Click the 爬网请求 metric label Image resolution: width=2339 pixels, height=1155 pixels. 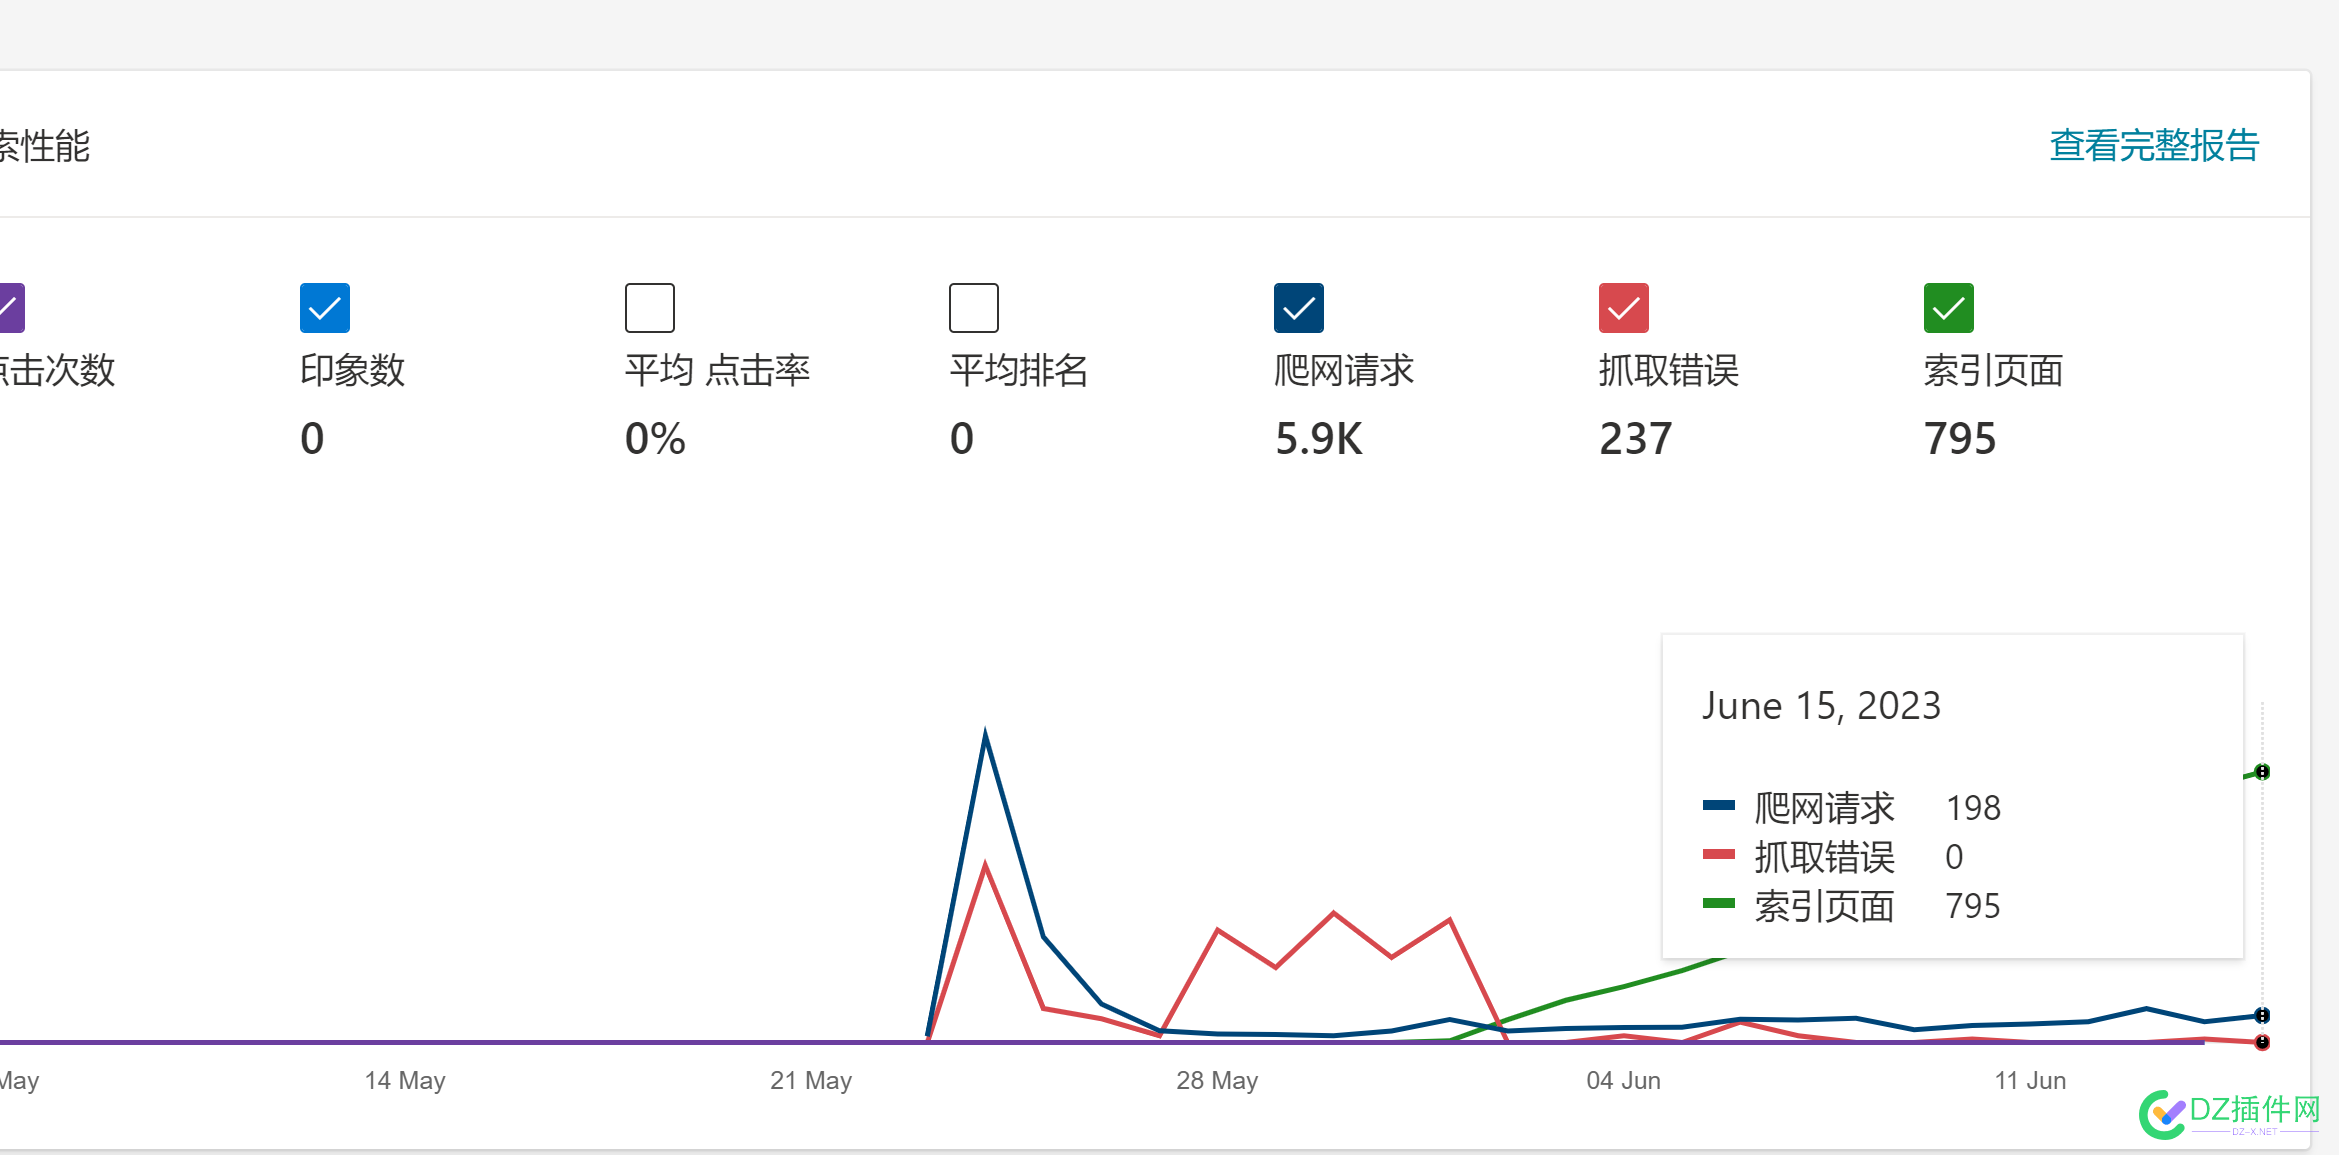tap(1344, 371)
